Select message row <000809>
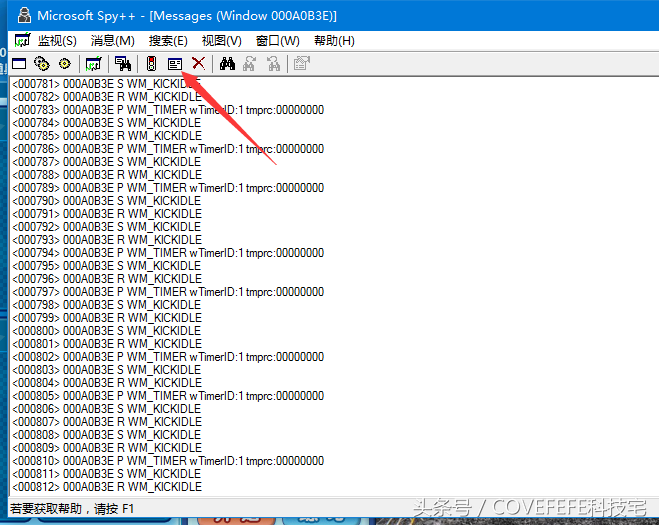659x525 pixels. point(107,448)
